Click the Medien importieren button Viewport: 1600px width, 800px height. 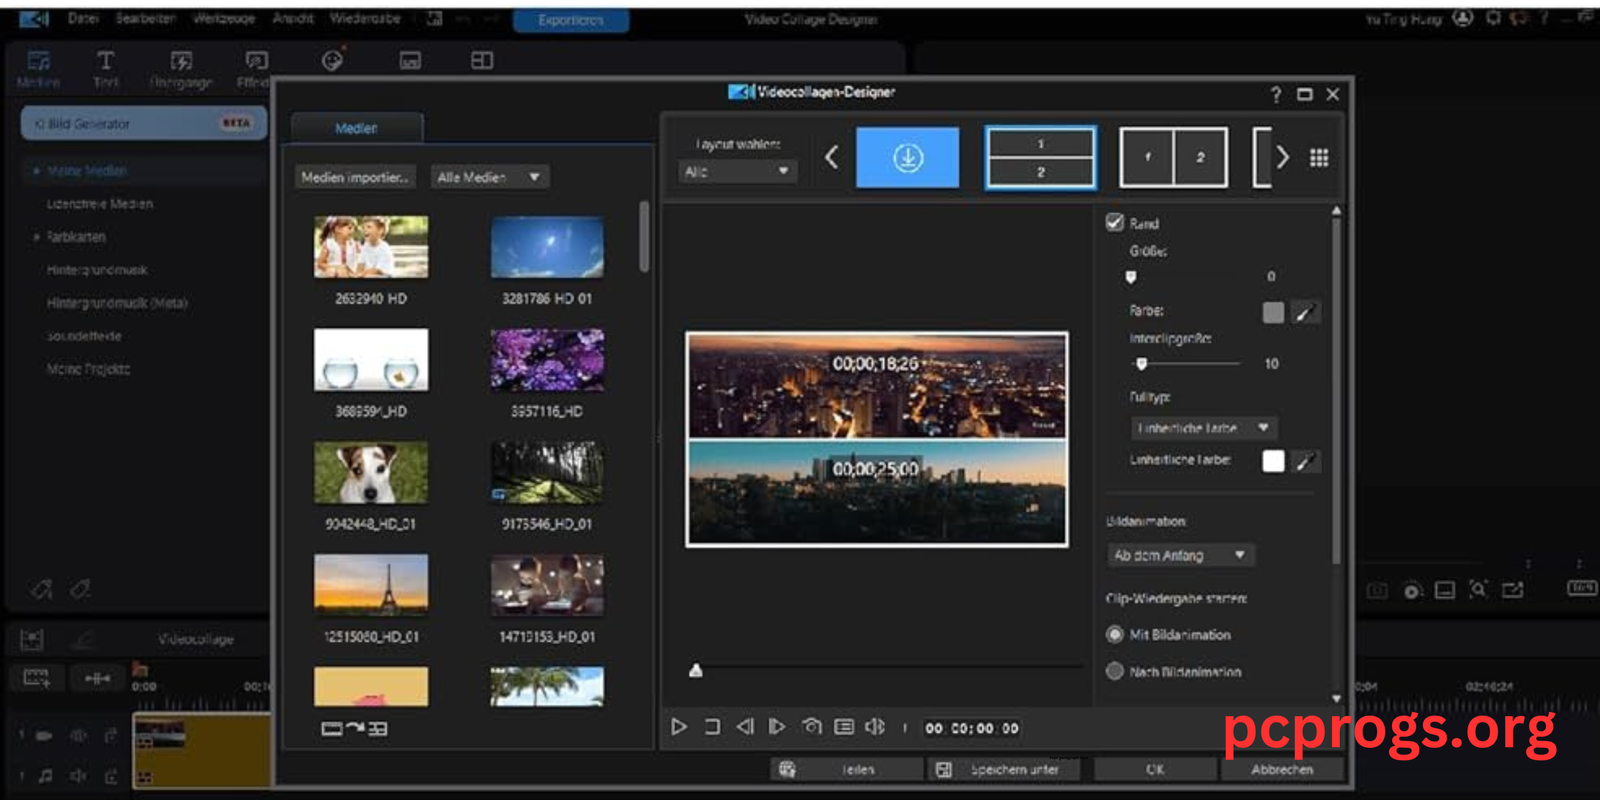(355, 177)
